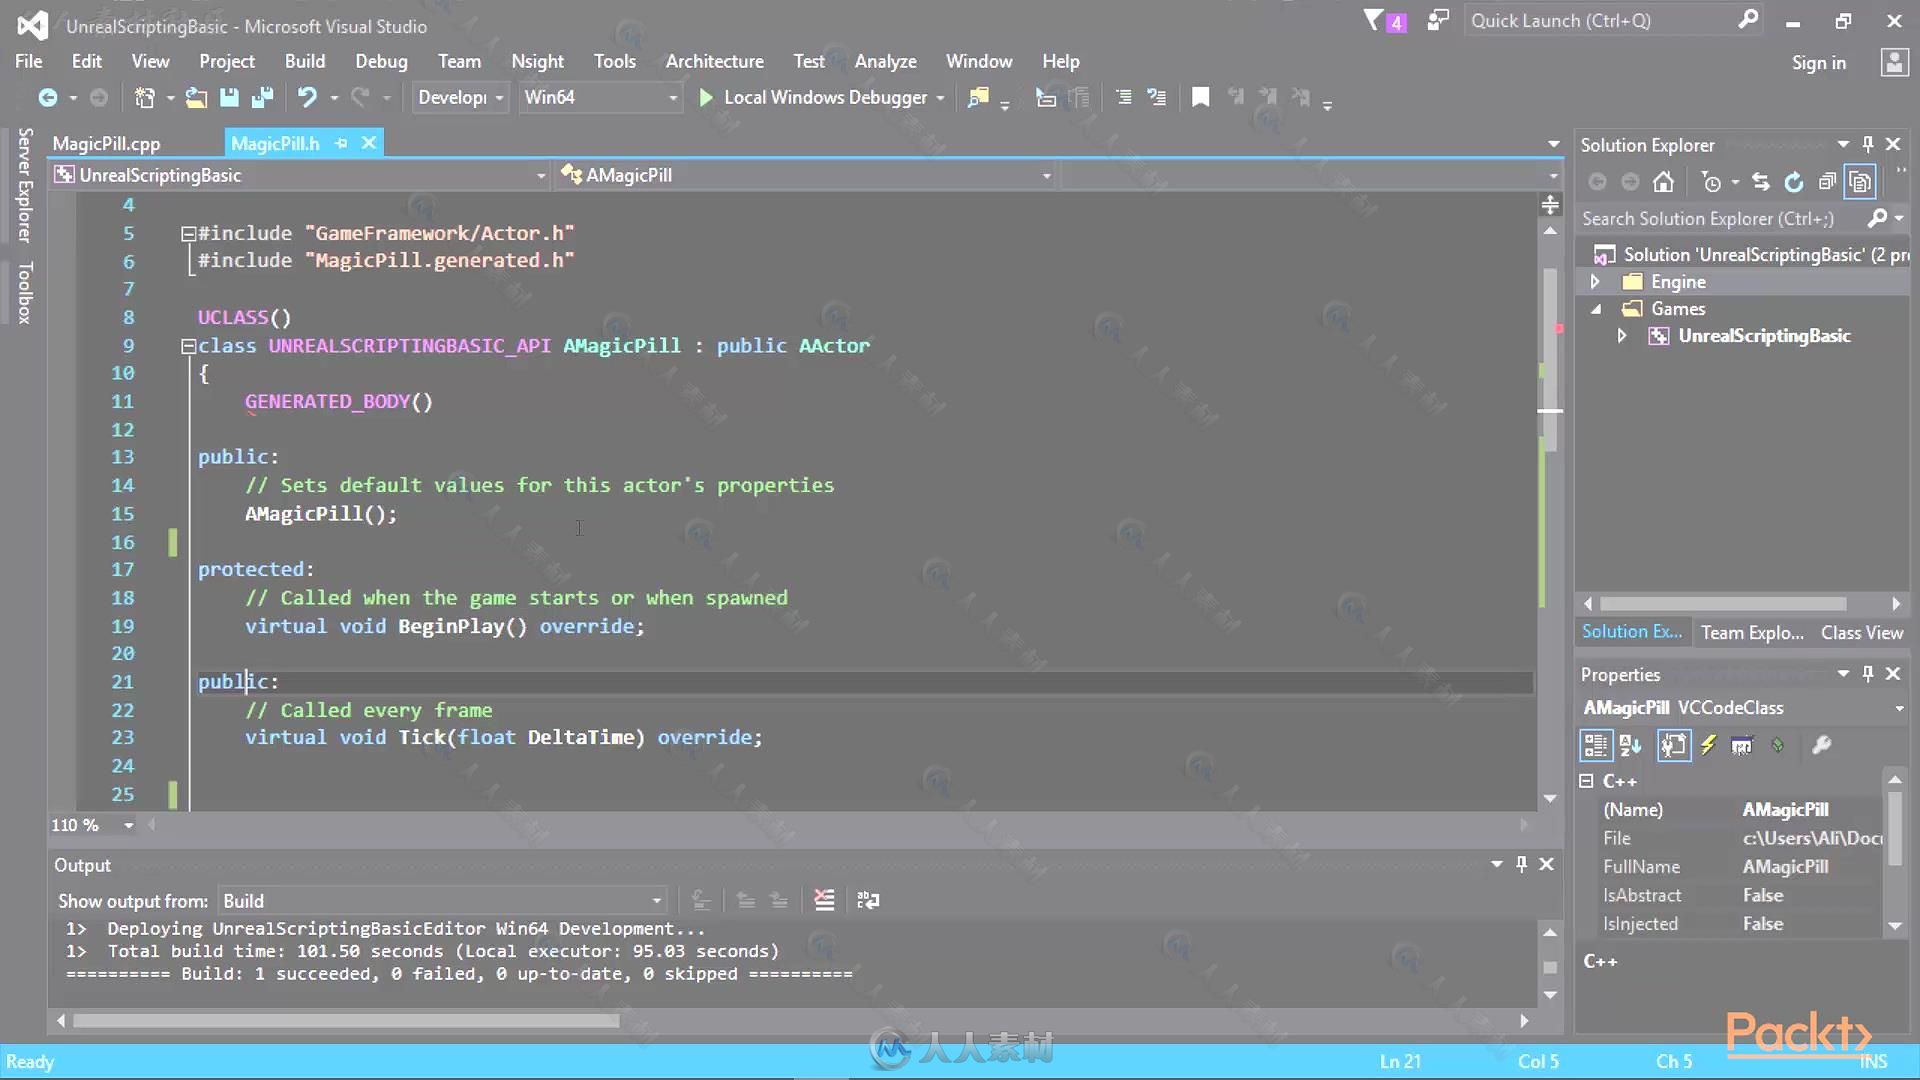
Task: Select the Solution 'UnrealScriptingBasic' root item
Action: [1751, 255]
